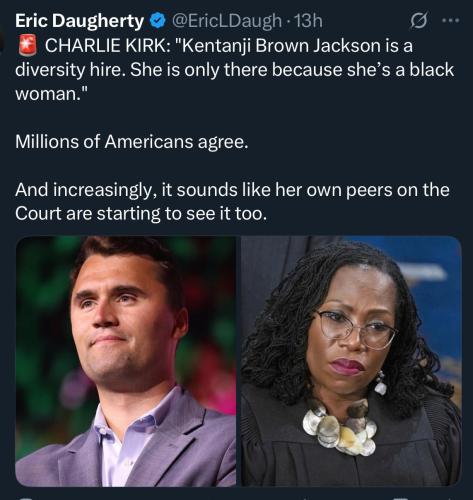The height and width of the screenshot is (500, 473).
Task: Open Eric Daugherty's profile via display name
Action: point(79,21)
